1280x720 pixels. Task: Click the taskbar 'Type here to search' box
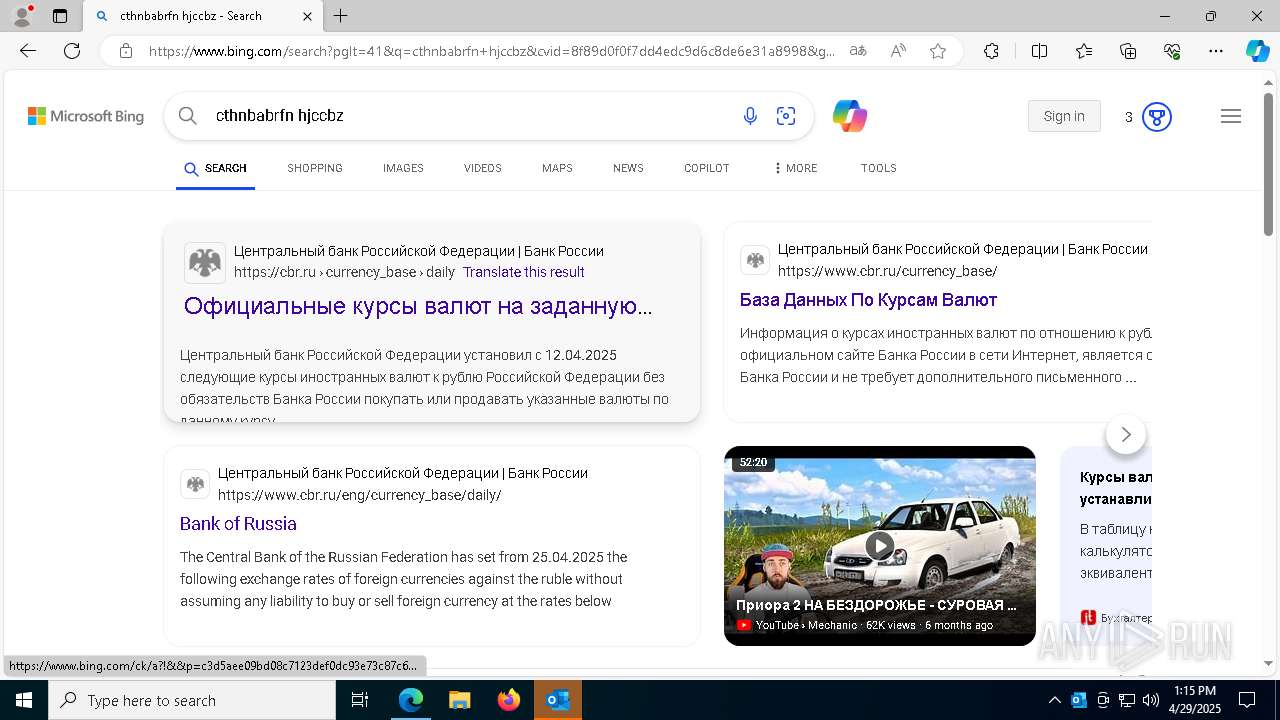[x=192, y=700]
